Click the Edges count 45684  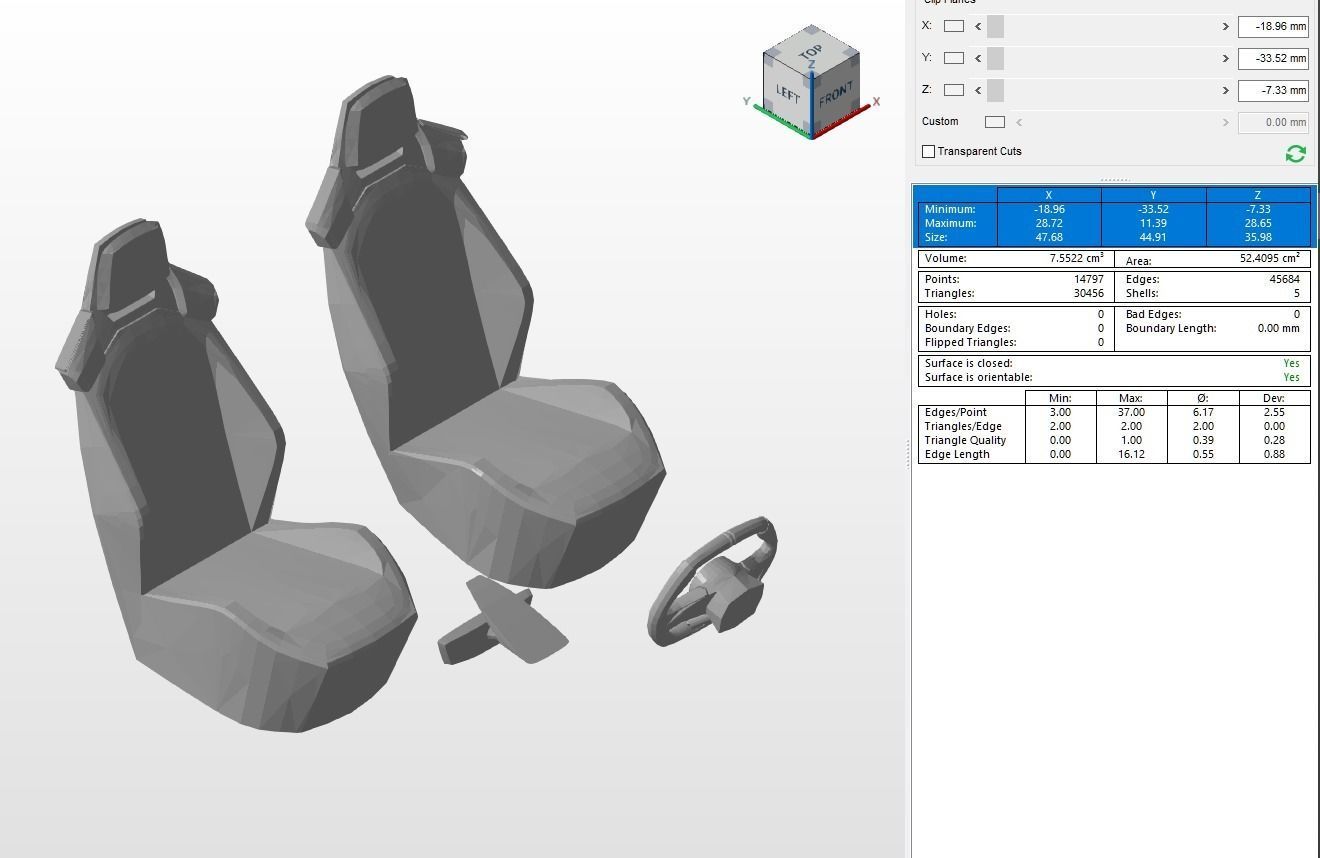click(x=1284, y=279)
